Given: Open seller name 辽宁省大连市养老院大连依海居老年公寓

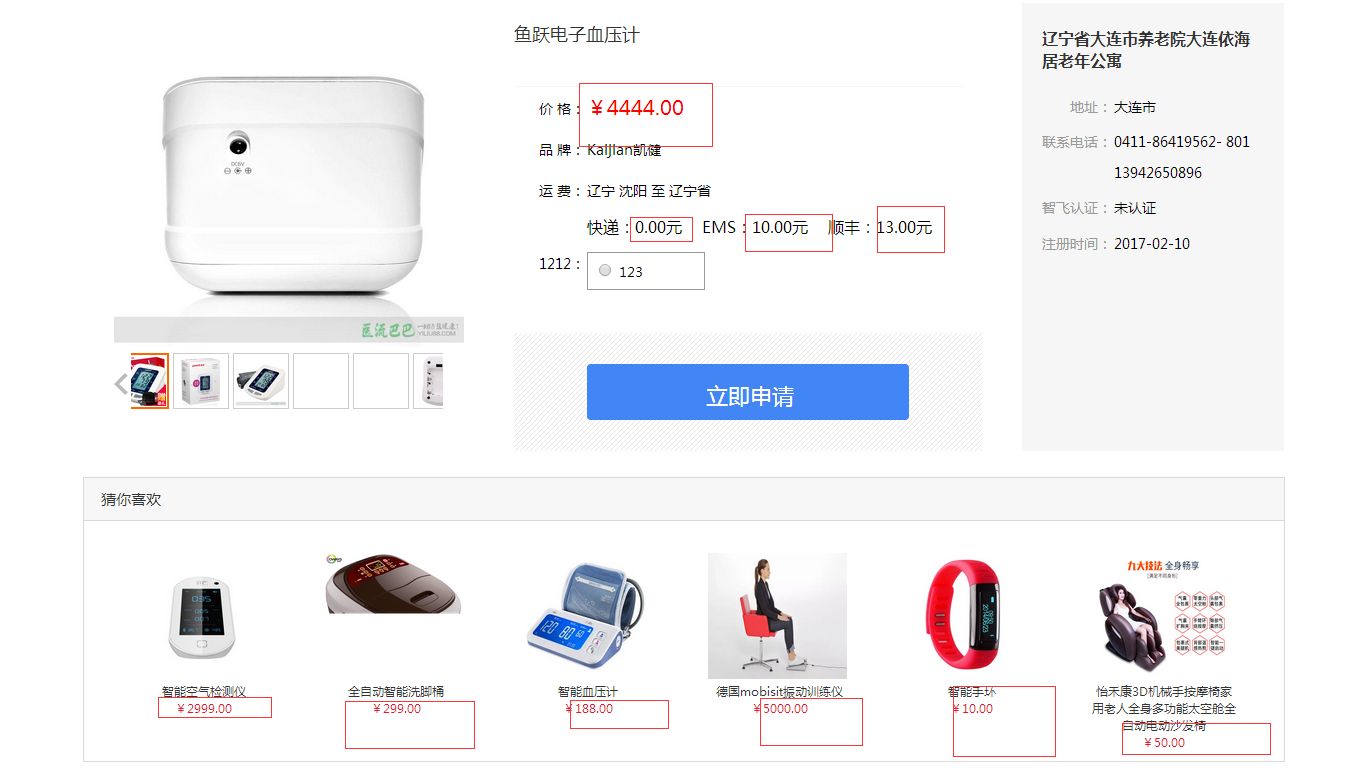Looking at the screenshot, I should [x=1145, y=50].
